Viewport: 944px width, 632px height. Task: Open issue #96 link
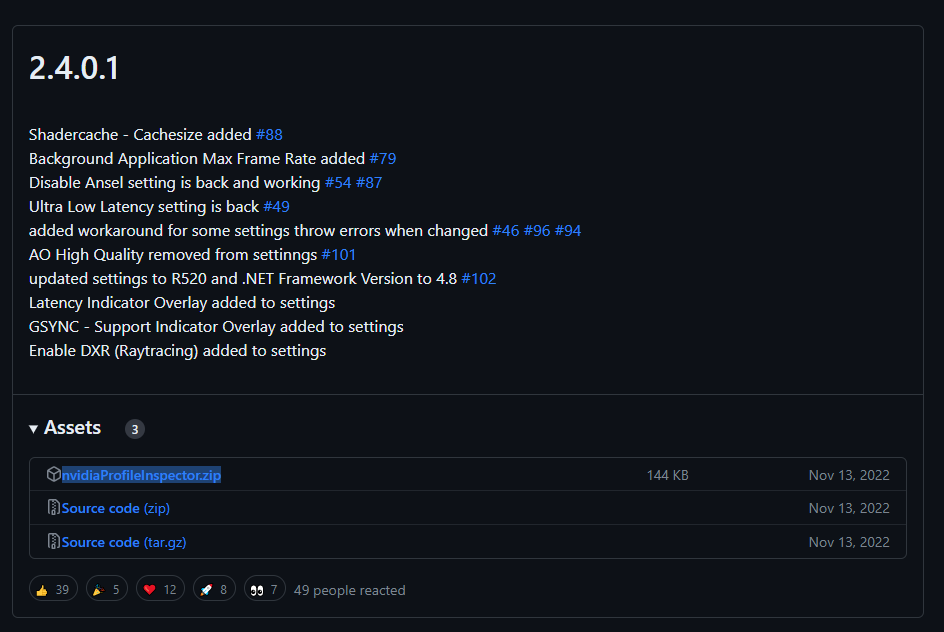tap(537, 231)
